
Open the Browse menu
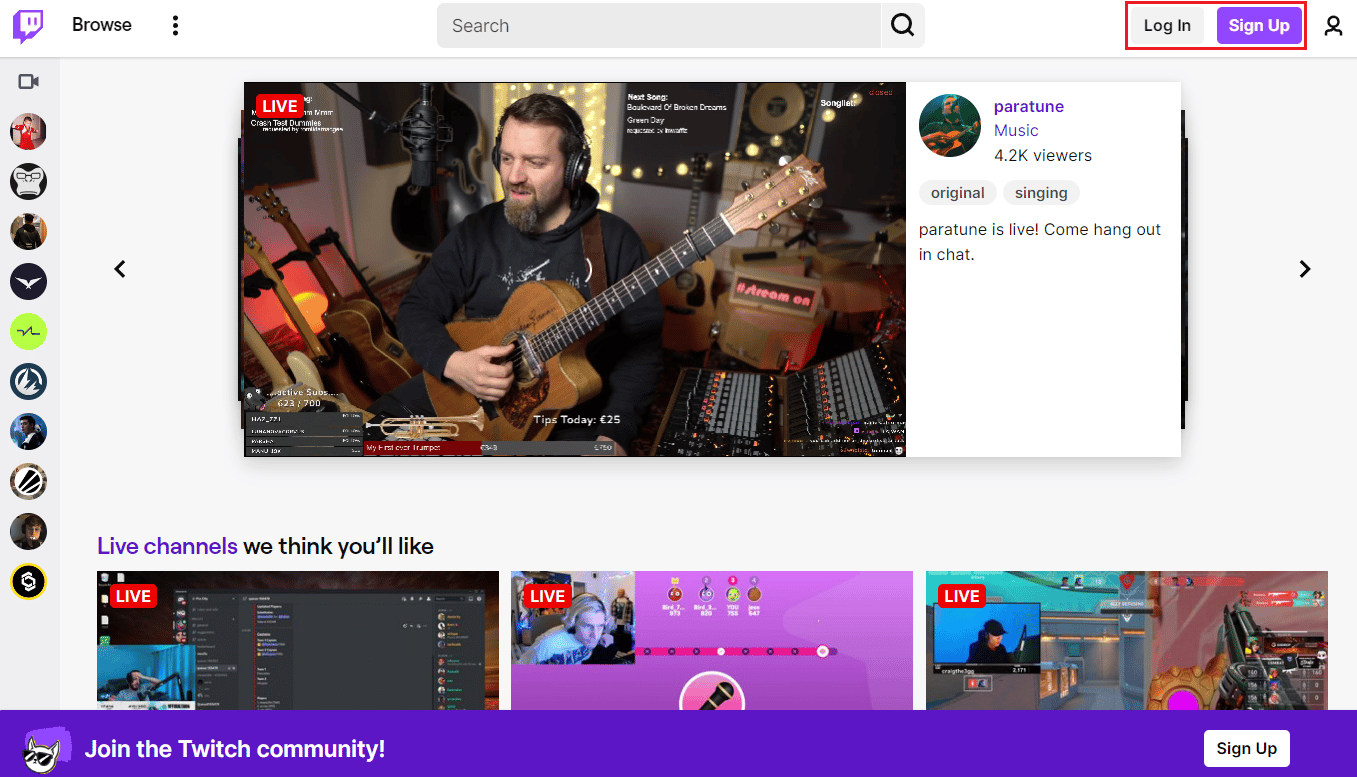pyautogui.click(x=101, y=25)
